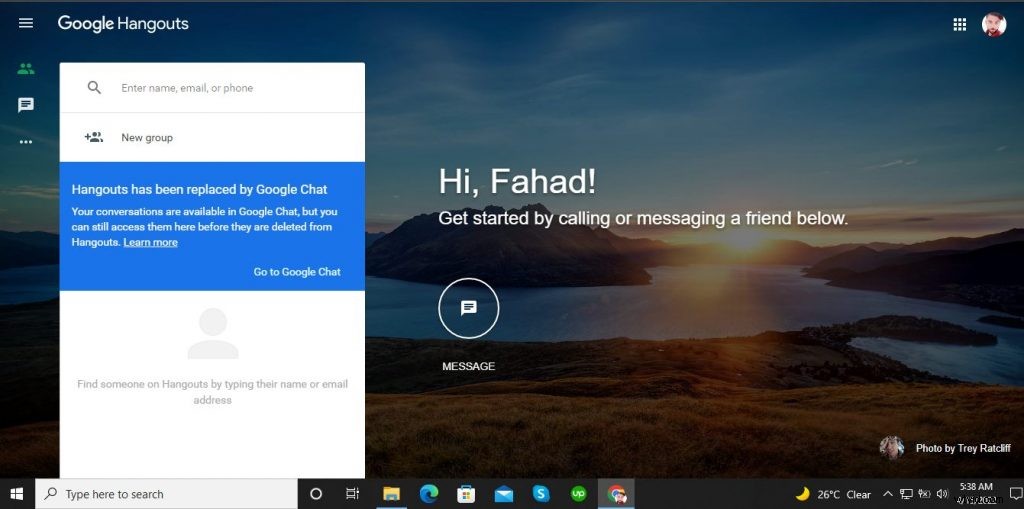Expand the More options ellipsis in sidebar
Screen dimensions: 1024x509
point(26,142)
